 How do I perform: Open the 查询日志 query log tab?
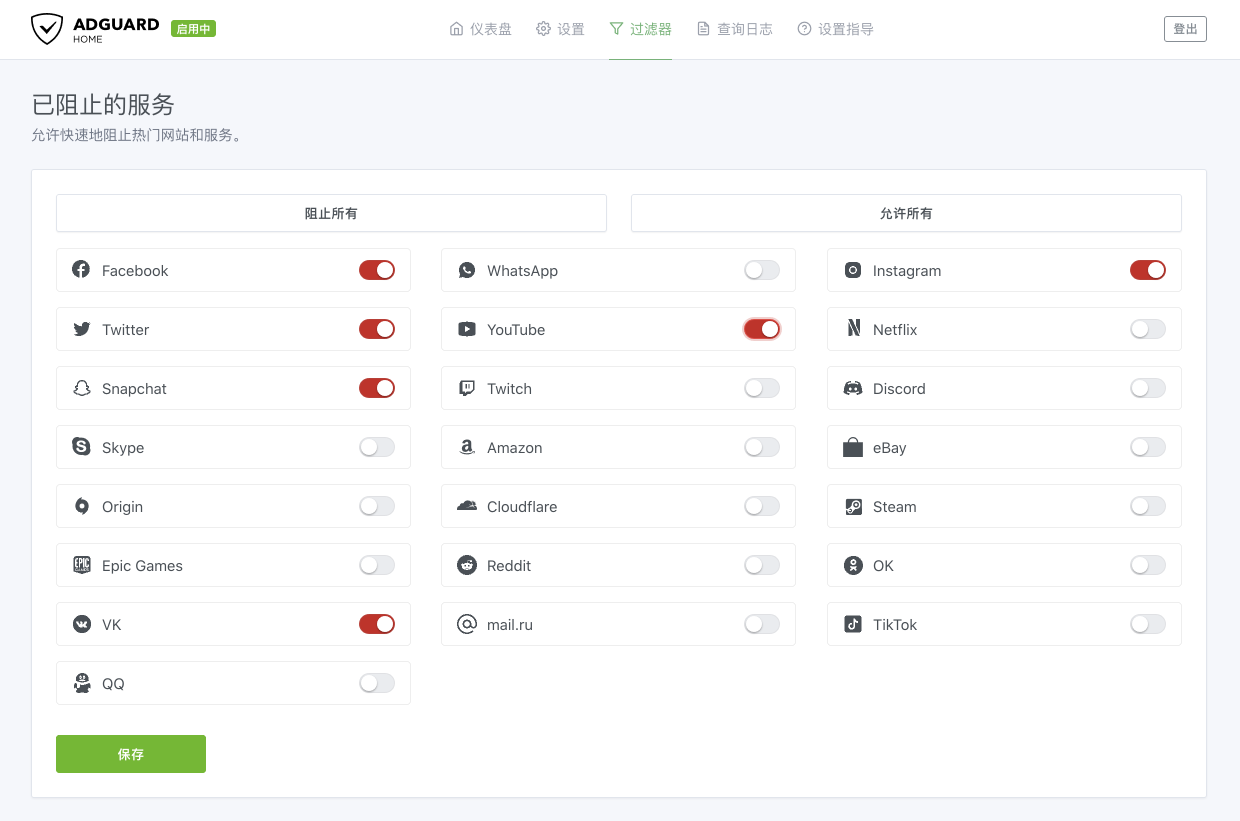pyautogui.click(x=734, y=29)
